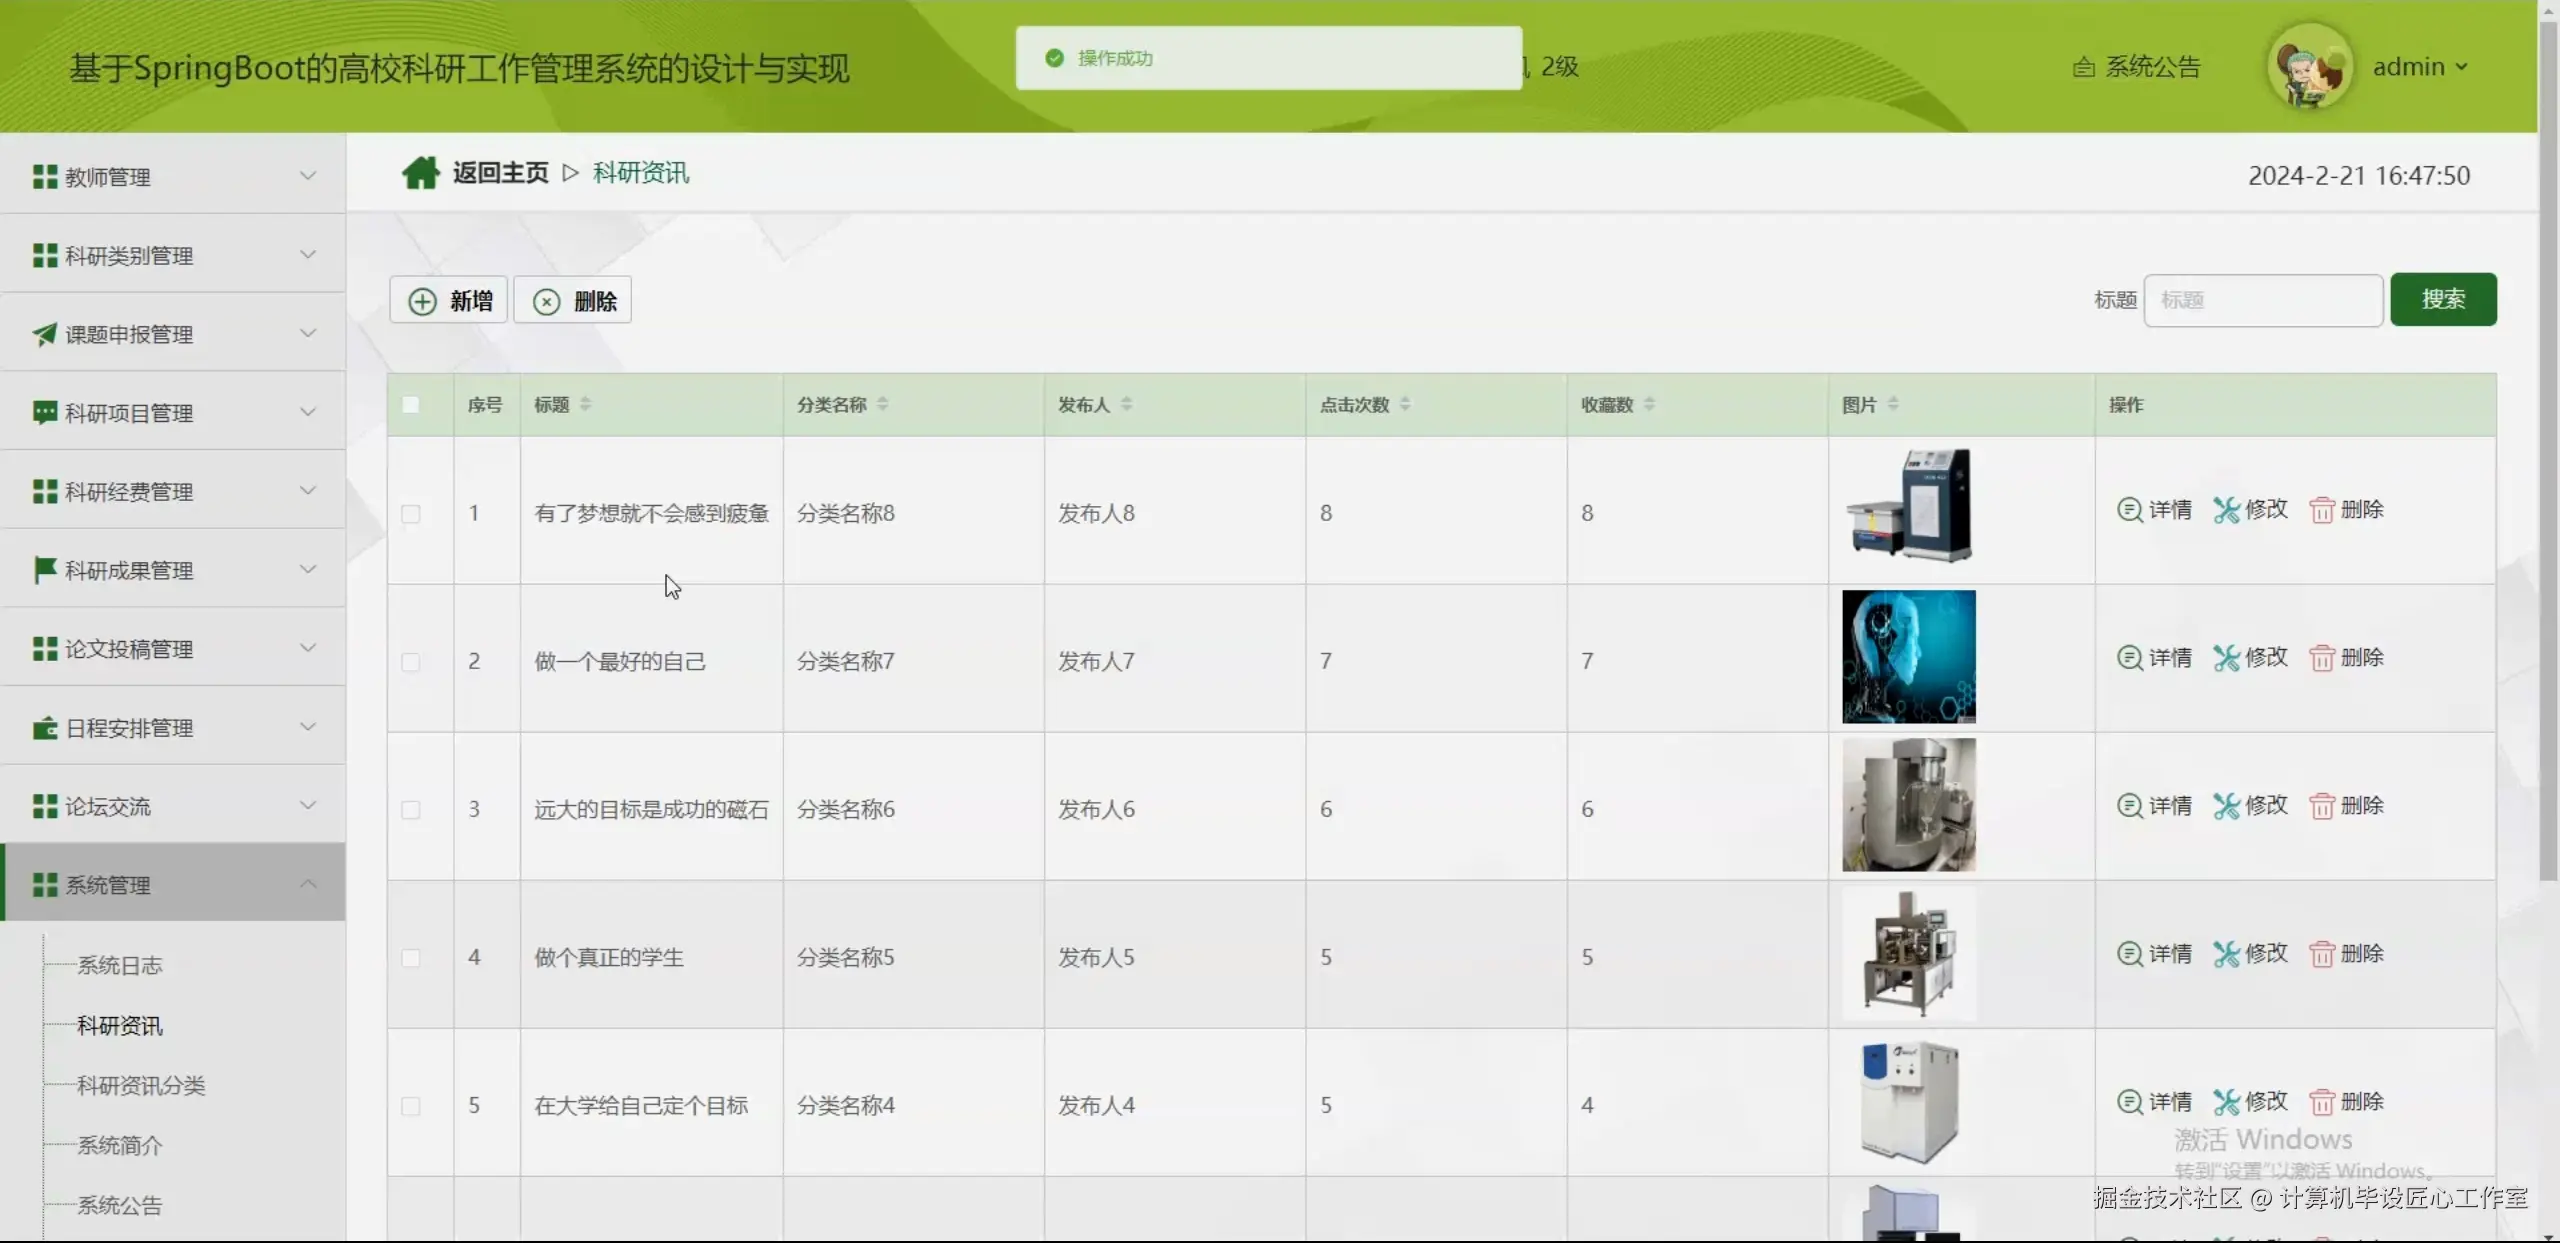This screenshot has height=1243, width=2560.
Task: Toggle the select-all checkbox in table header
Action: pos(411,405)
